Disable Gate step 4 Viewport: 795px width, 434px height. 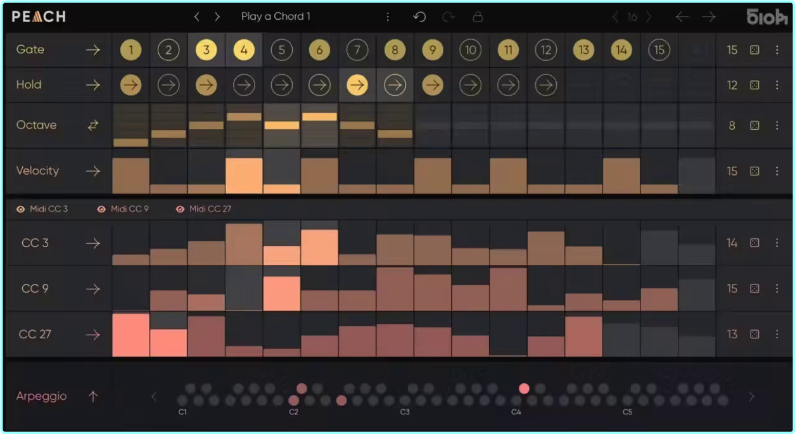coord(244,50)
